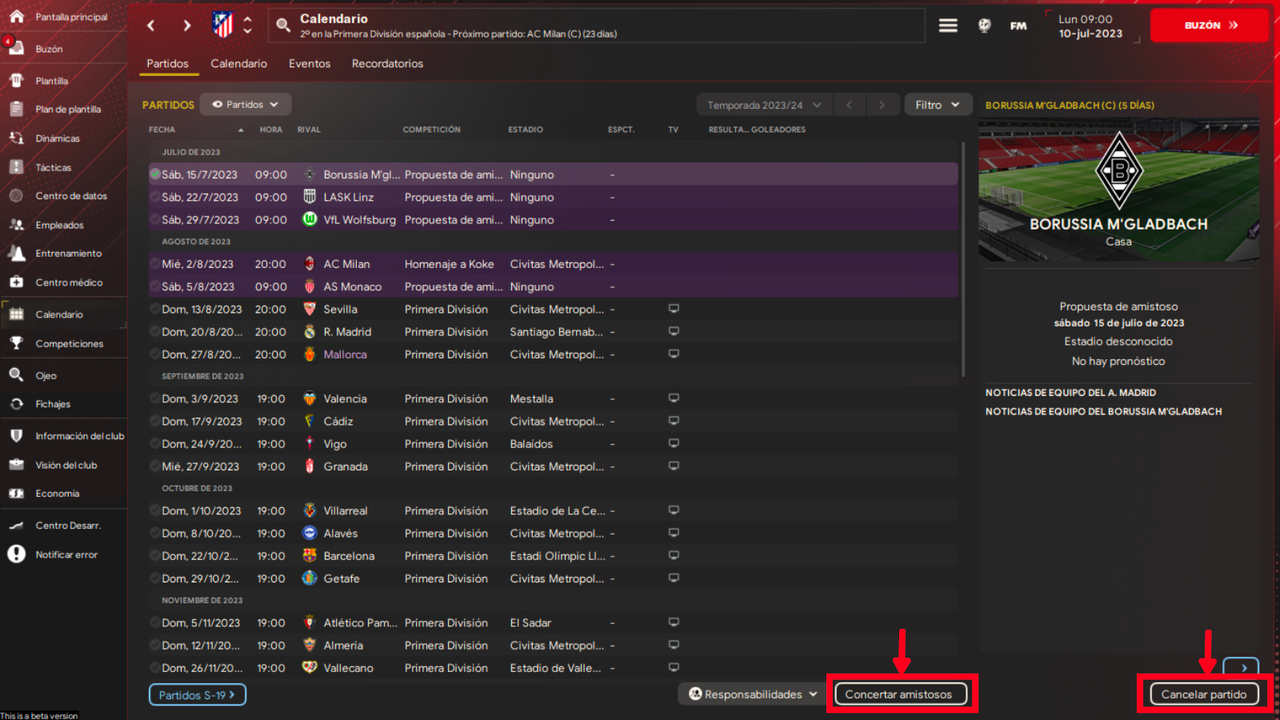Go back with the left arrow
The width and height of the screenshot is (1280, 720).
point(151,26)
